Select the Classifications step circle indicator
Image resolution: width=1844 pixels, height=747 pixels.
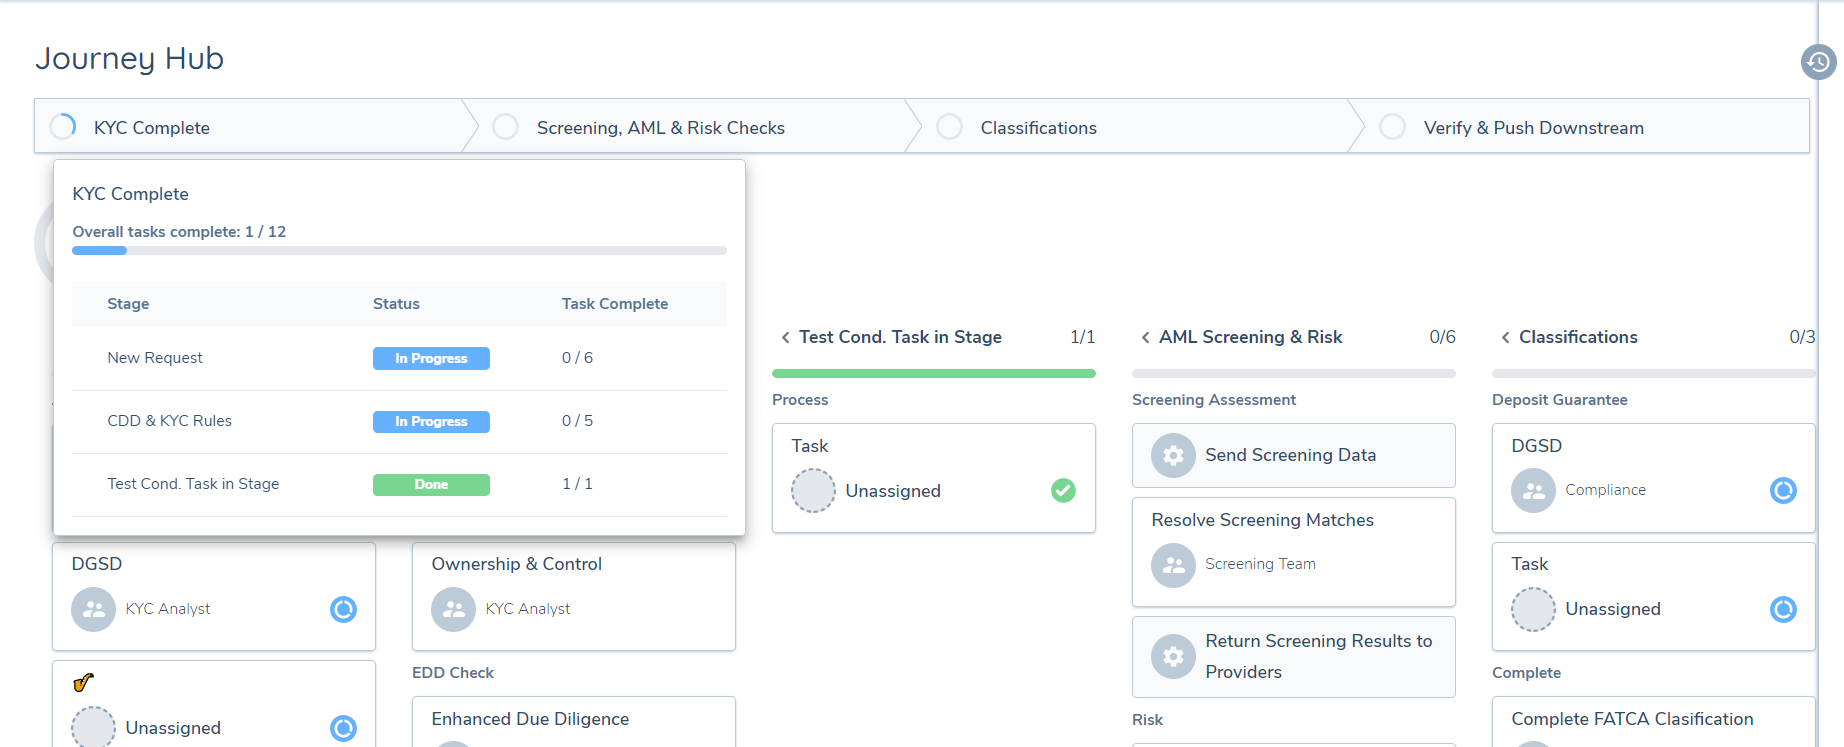tap(949, 127)
